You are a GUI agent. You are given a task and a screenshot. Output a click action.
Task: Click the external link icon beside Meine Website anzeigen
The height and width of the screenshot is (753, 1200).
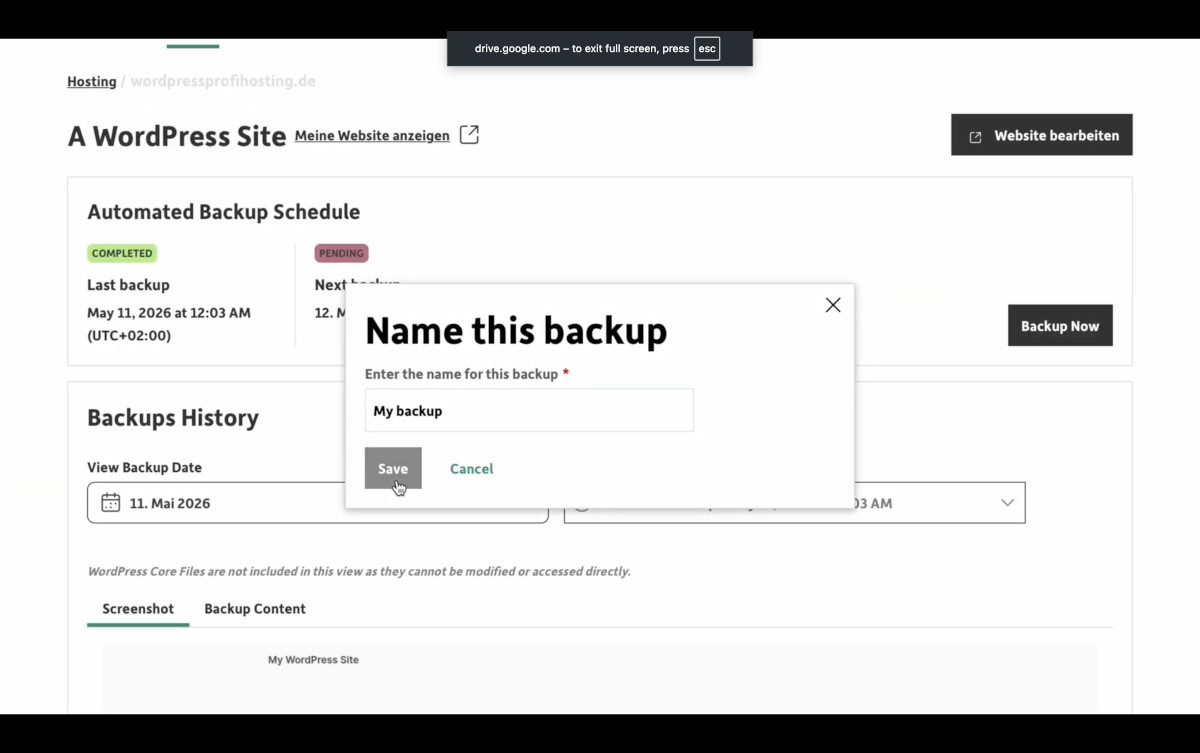click(469, 134)
